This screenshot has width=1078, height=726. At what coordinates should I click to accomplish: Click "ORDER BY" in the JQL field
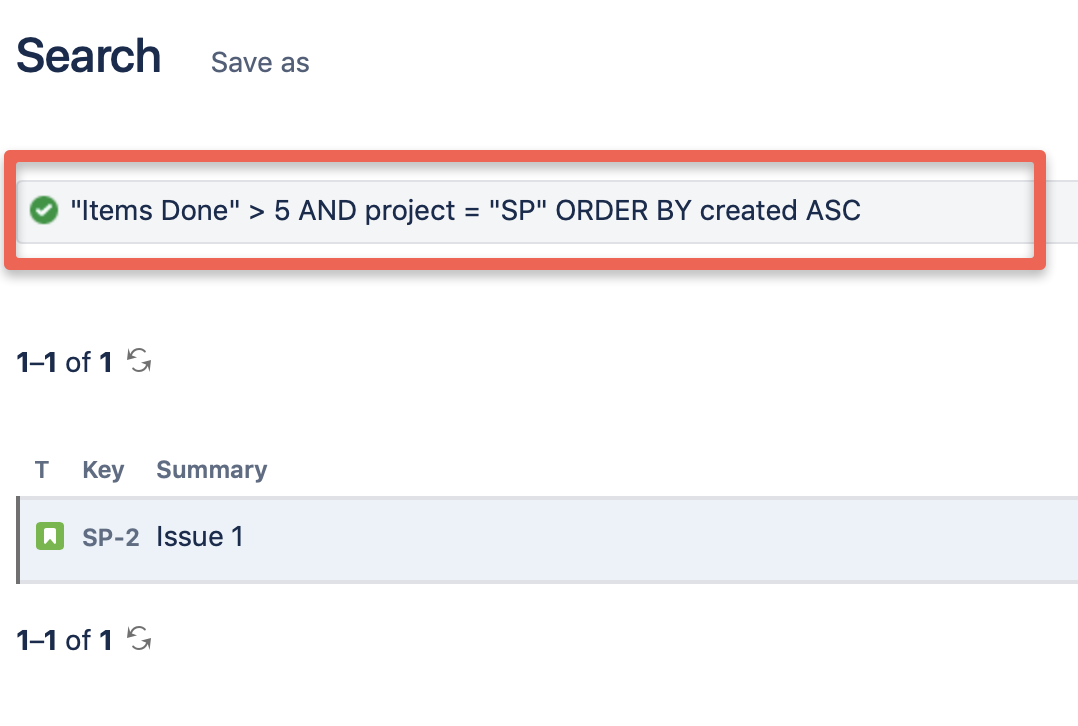624,211
